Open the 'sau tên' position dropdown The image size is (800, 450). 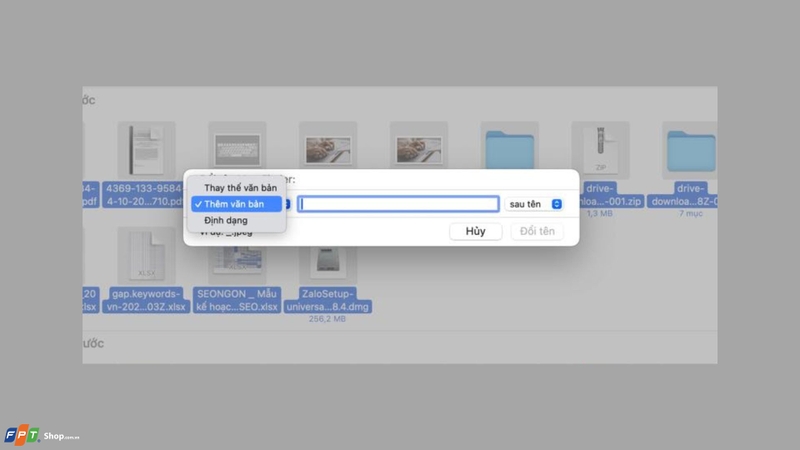tap(534, 204)
